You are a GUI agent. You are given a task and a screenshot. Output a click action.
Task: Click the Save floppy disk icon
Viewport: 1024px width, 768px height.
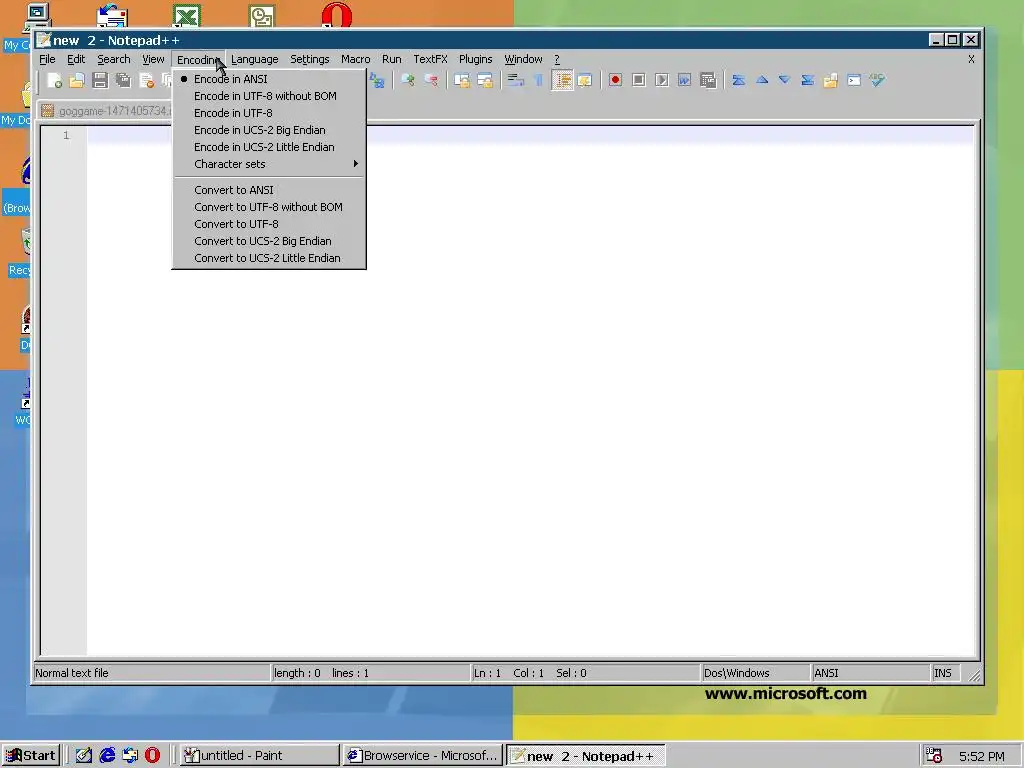[x=100, y=80]
